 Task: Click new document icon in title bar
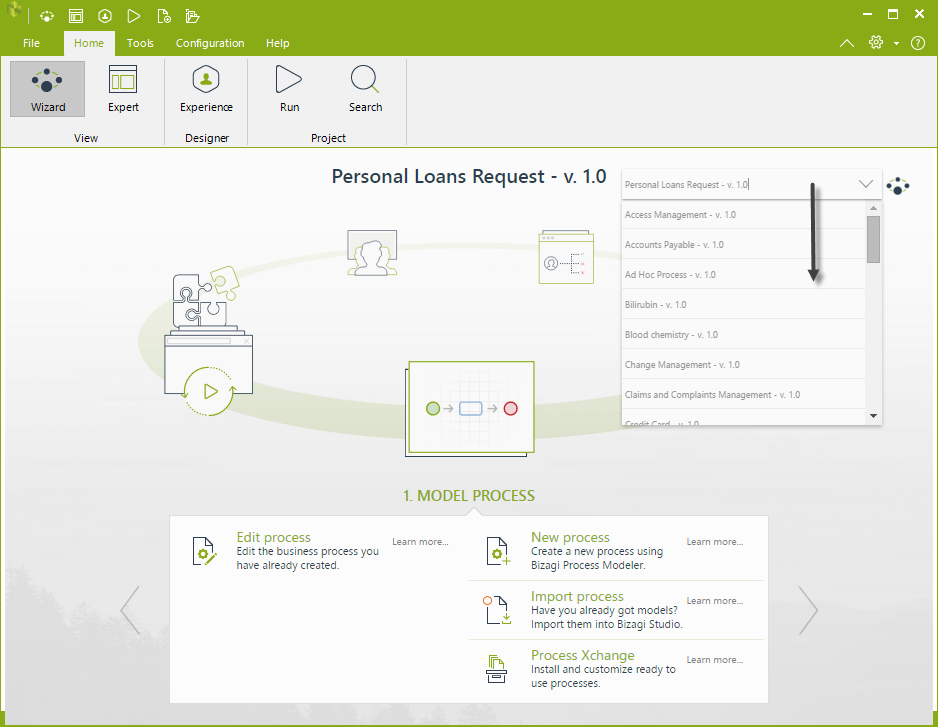point(163,16)
